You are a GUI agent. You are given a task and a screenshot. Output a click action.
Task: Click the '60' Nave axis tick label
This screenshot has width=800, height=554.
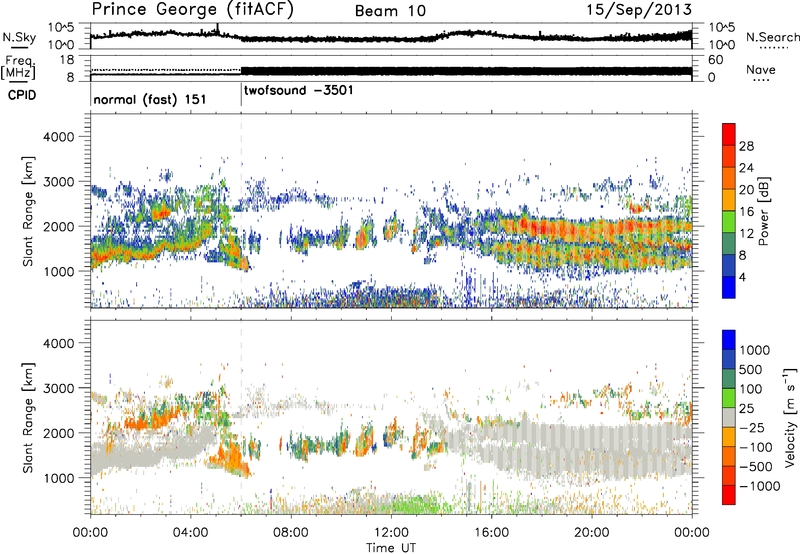pos(716,60)
